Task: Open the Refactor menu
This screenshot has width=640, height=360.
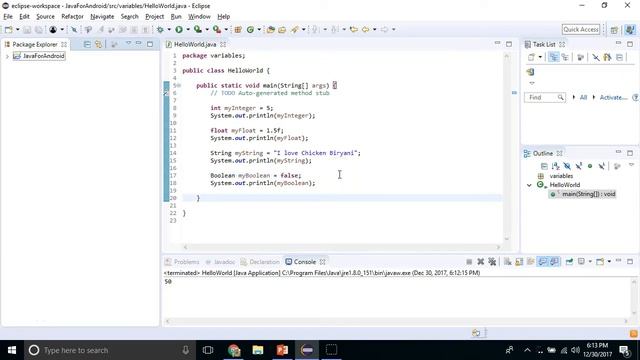Action: click(x=72, y=16)
